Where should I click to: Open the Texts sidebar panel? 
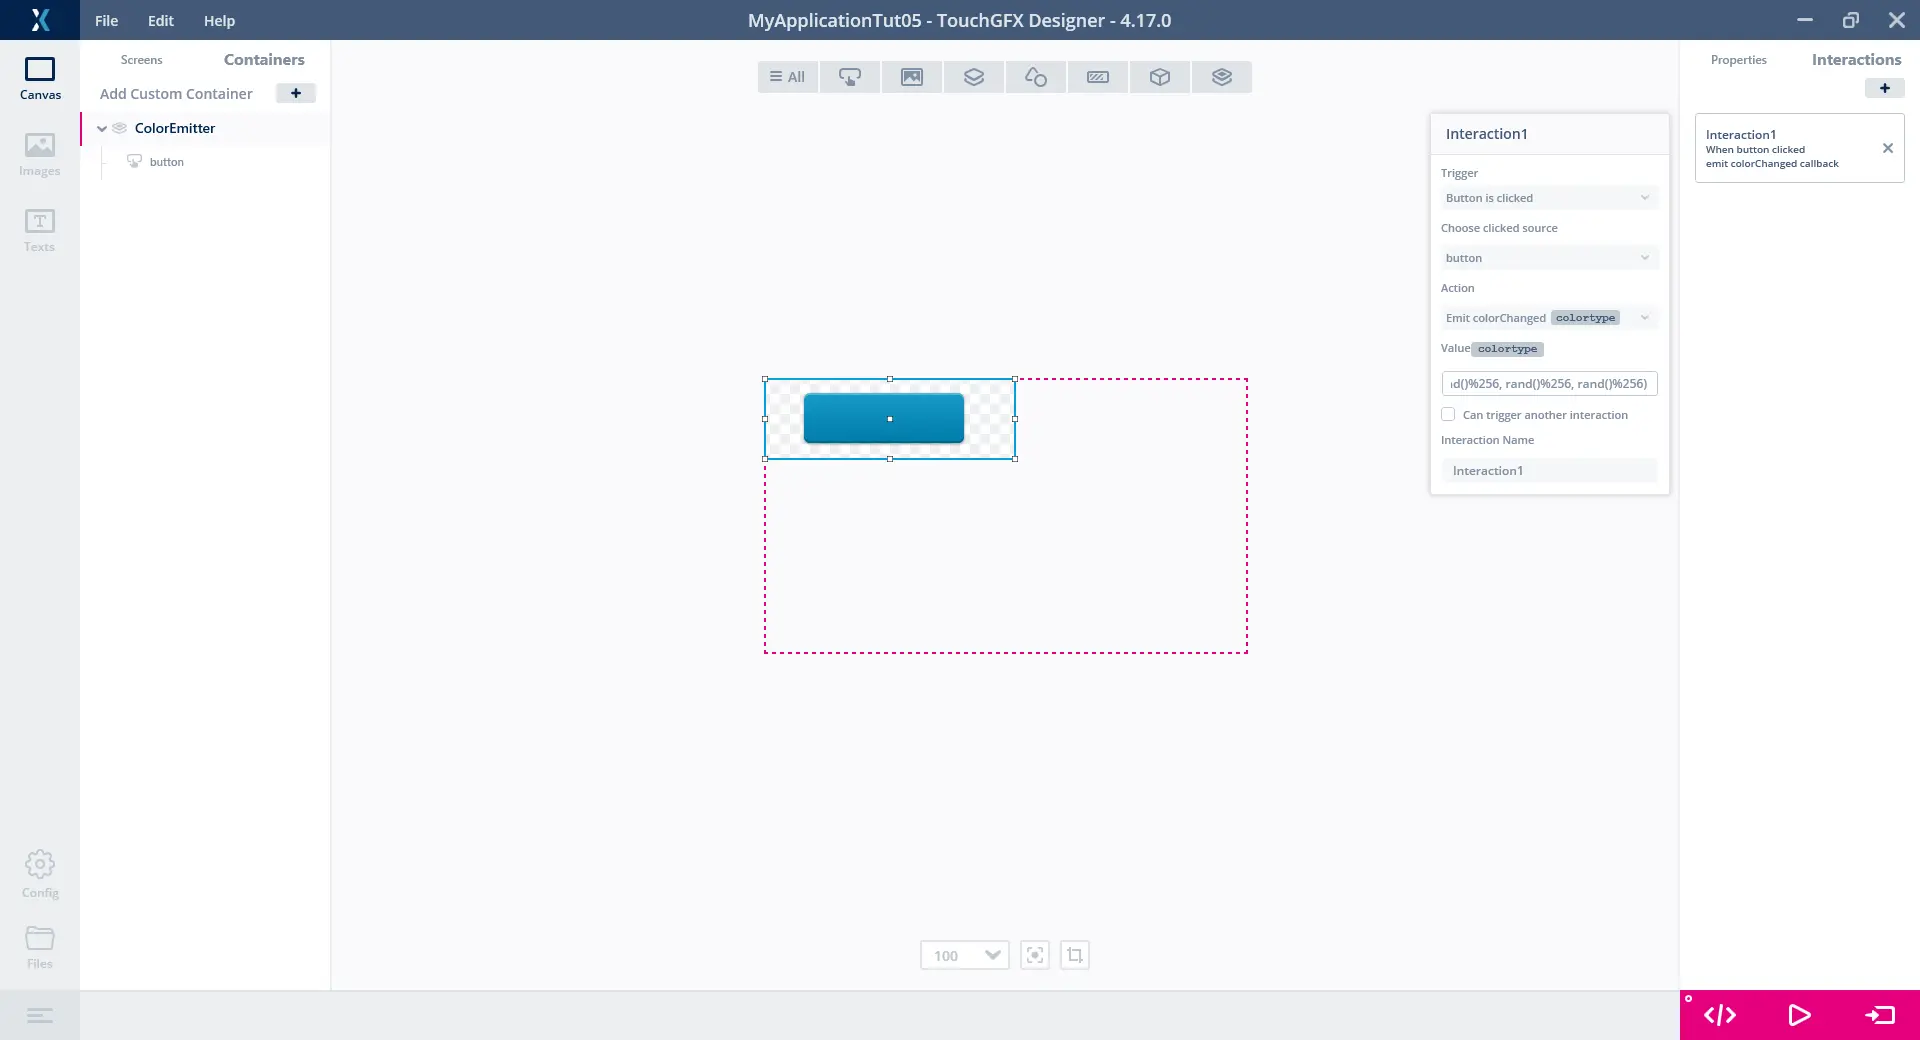click(x=40, y=231)
